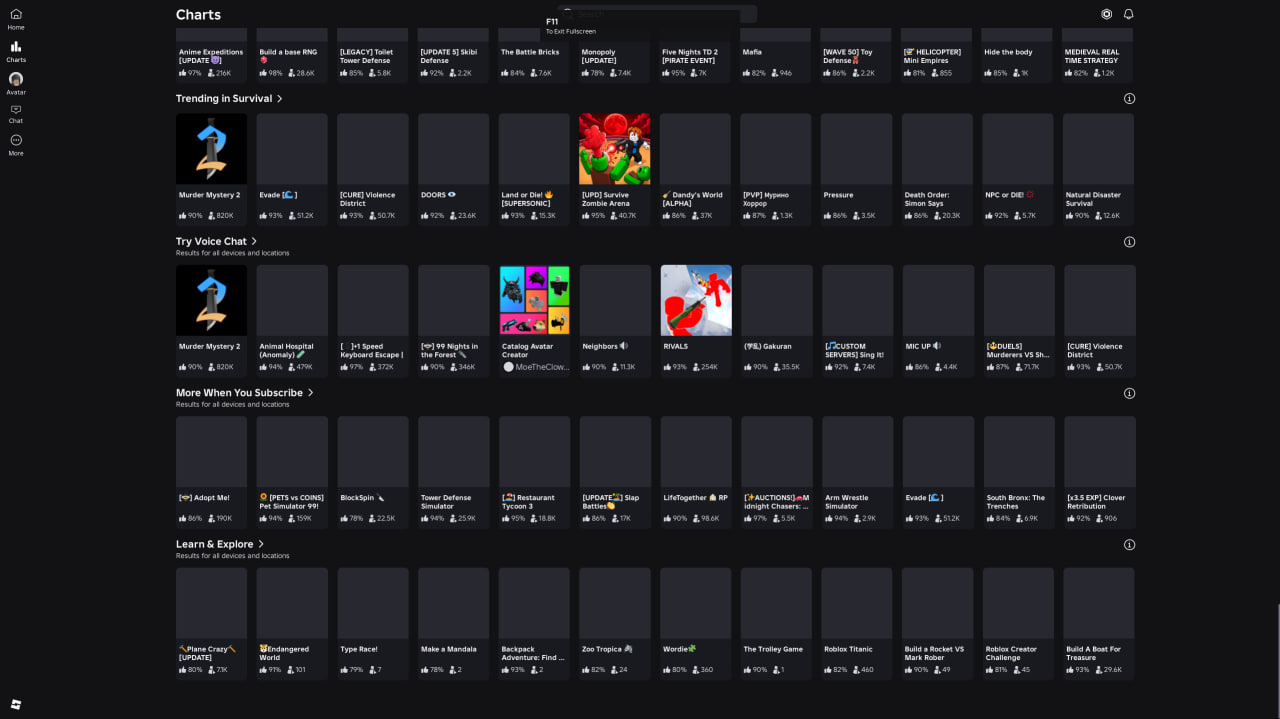Image resolution: width=1280 pixels, height=719 pixels.
Task: Expand the Try Voice Chat chevron
Action: (x=254, y=241)
